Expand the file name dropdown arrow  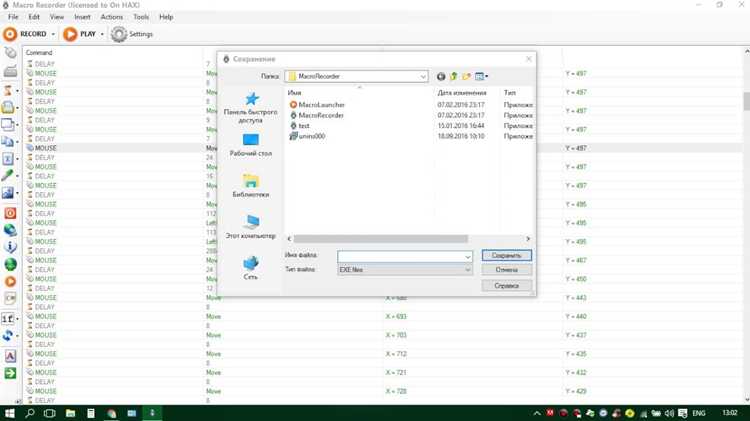coord(468,257)
